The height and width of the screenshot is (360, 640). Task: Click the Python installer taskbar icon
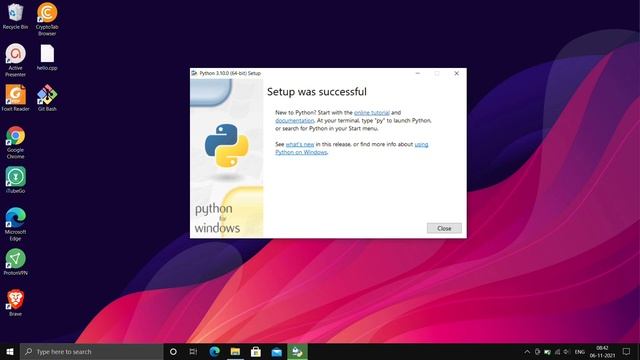coord(297,351)
